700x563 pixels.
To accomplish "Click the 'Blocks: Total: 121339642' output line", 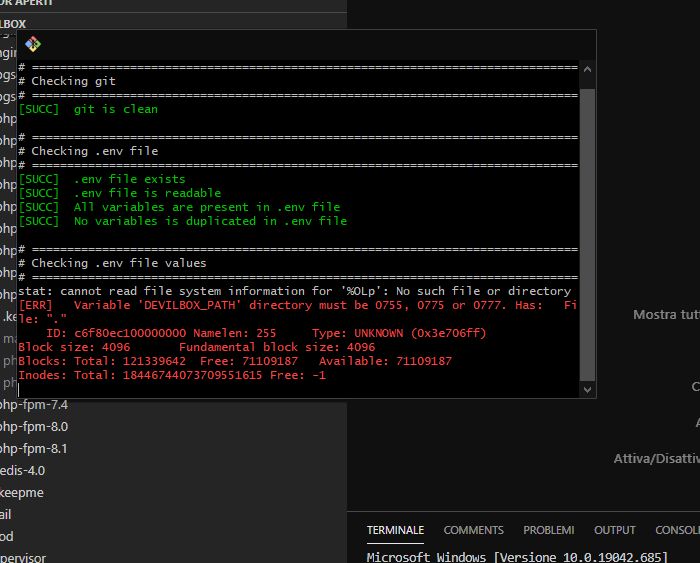I will coord(235,361).
